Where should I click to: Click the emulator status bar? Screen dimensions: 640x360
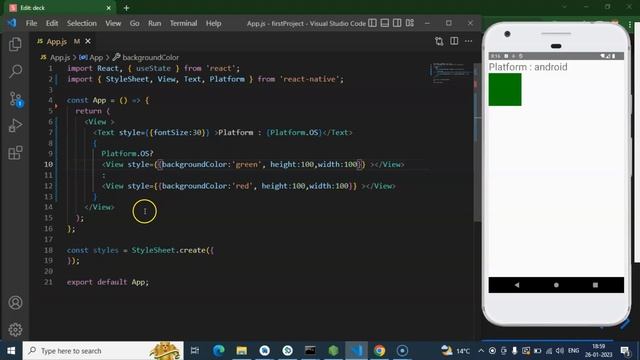point(556,56)
